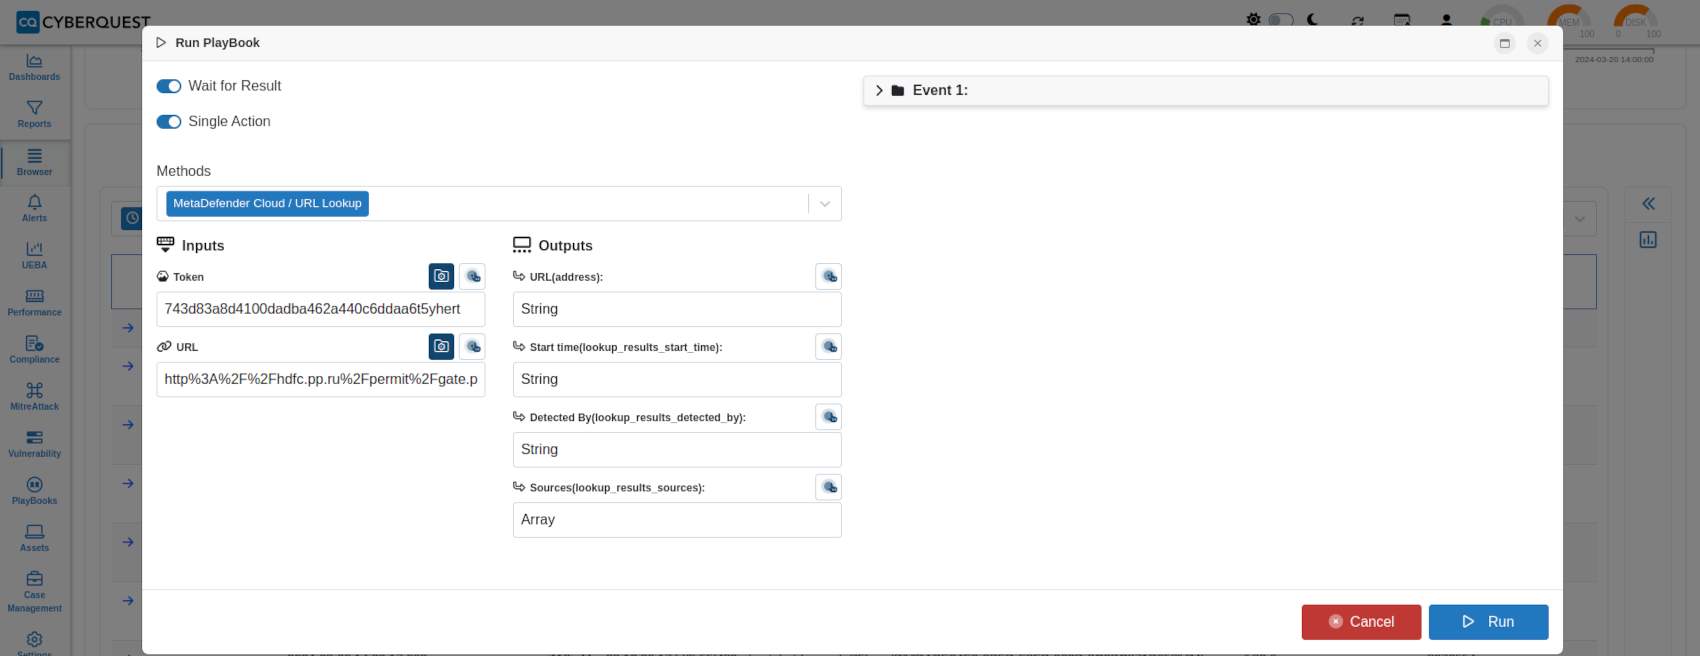Click the moon dark-mode icon in header

1313,20
